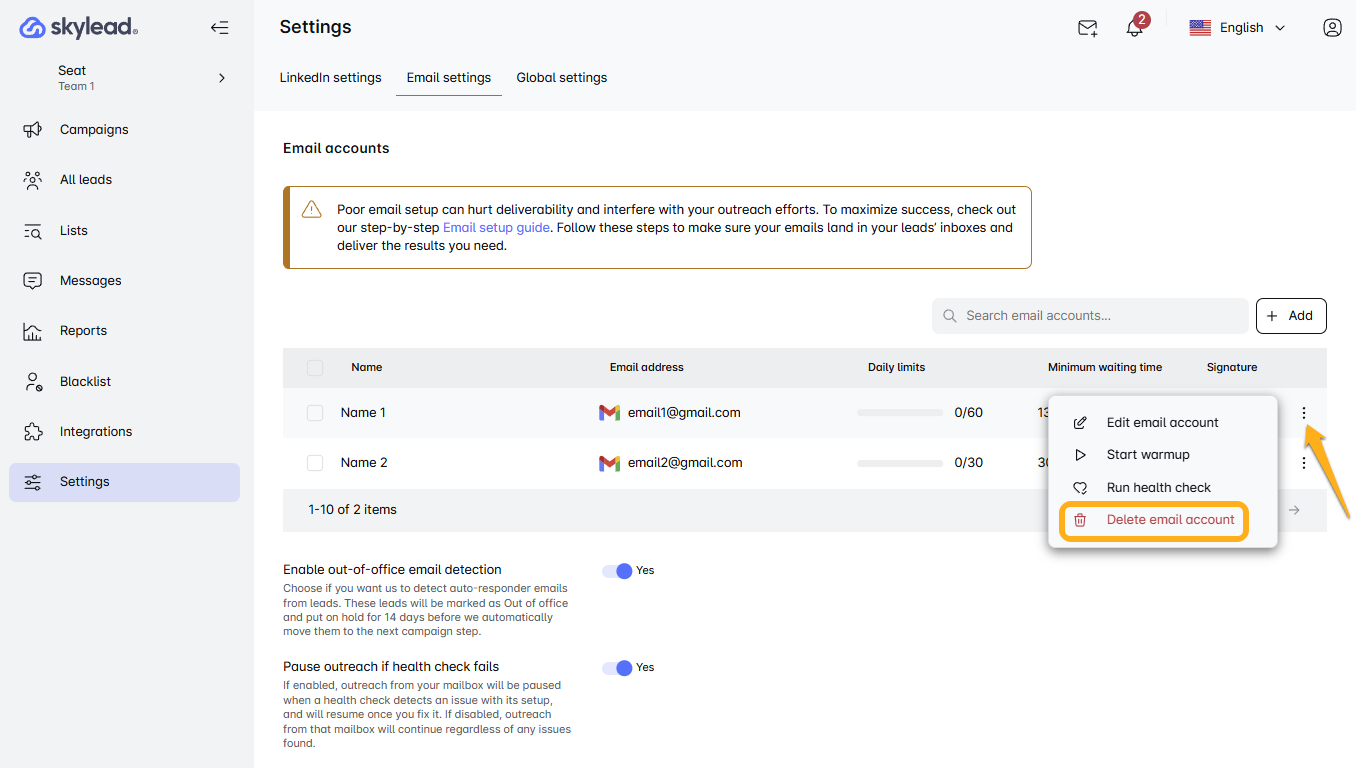Click the 0/60 daily limit progress bar
Image resolution: width=1356 pixels, height=768 pixels.
(x=900, y=413)
